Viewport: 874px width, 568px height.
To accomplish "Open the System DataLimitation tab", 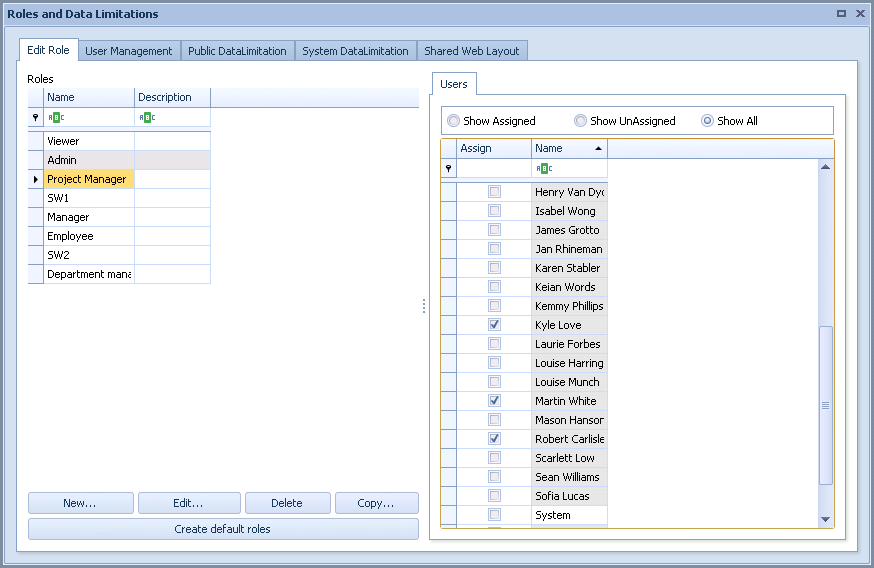I will pos(355,51).
